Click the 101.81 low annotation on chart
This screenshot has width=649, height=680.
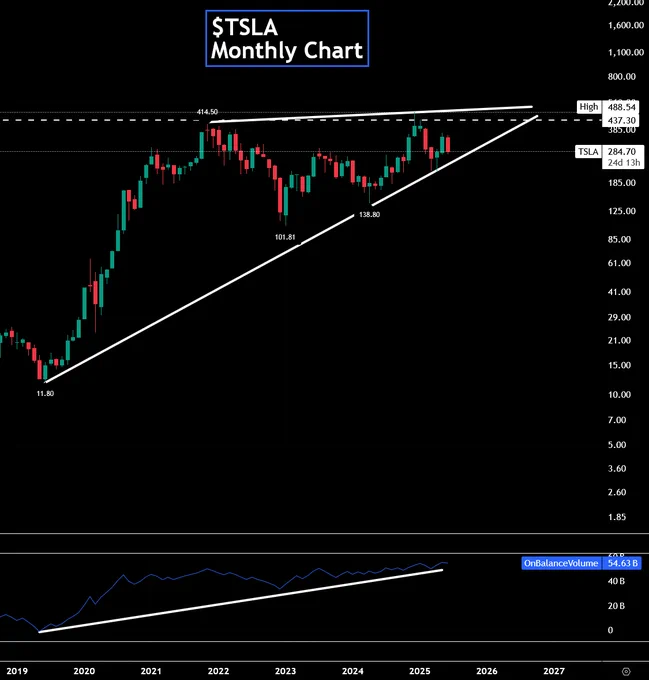pyautogui.click(x=285, y=237)
